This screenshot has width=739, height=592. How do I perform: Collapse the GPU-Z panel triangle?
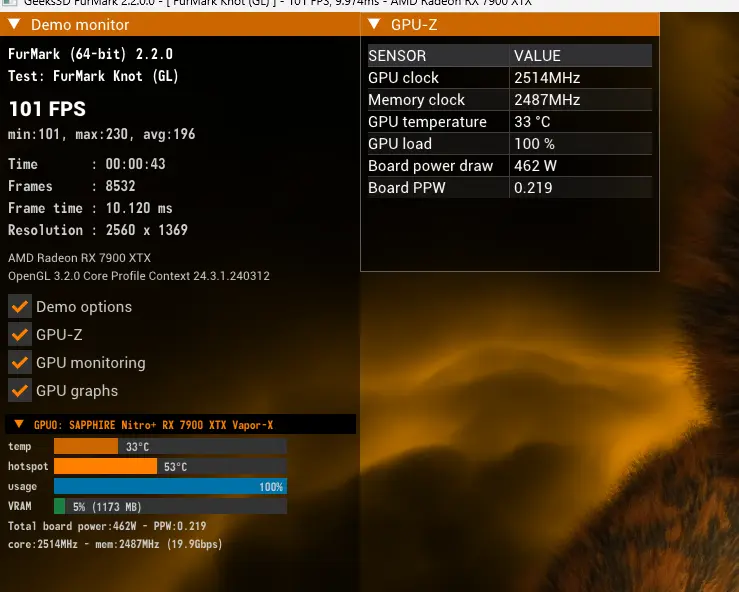374,24
